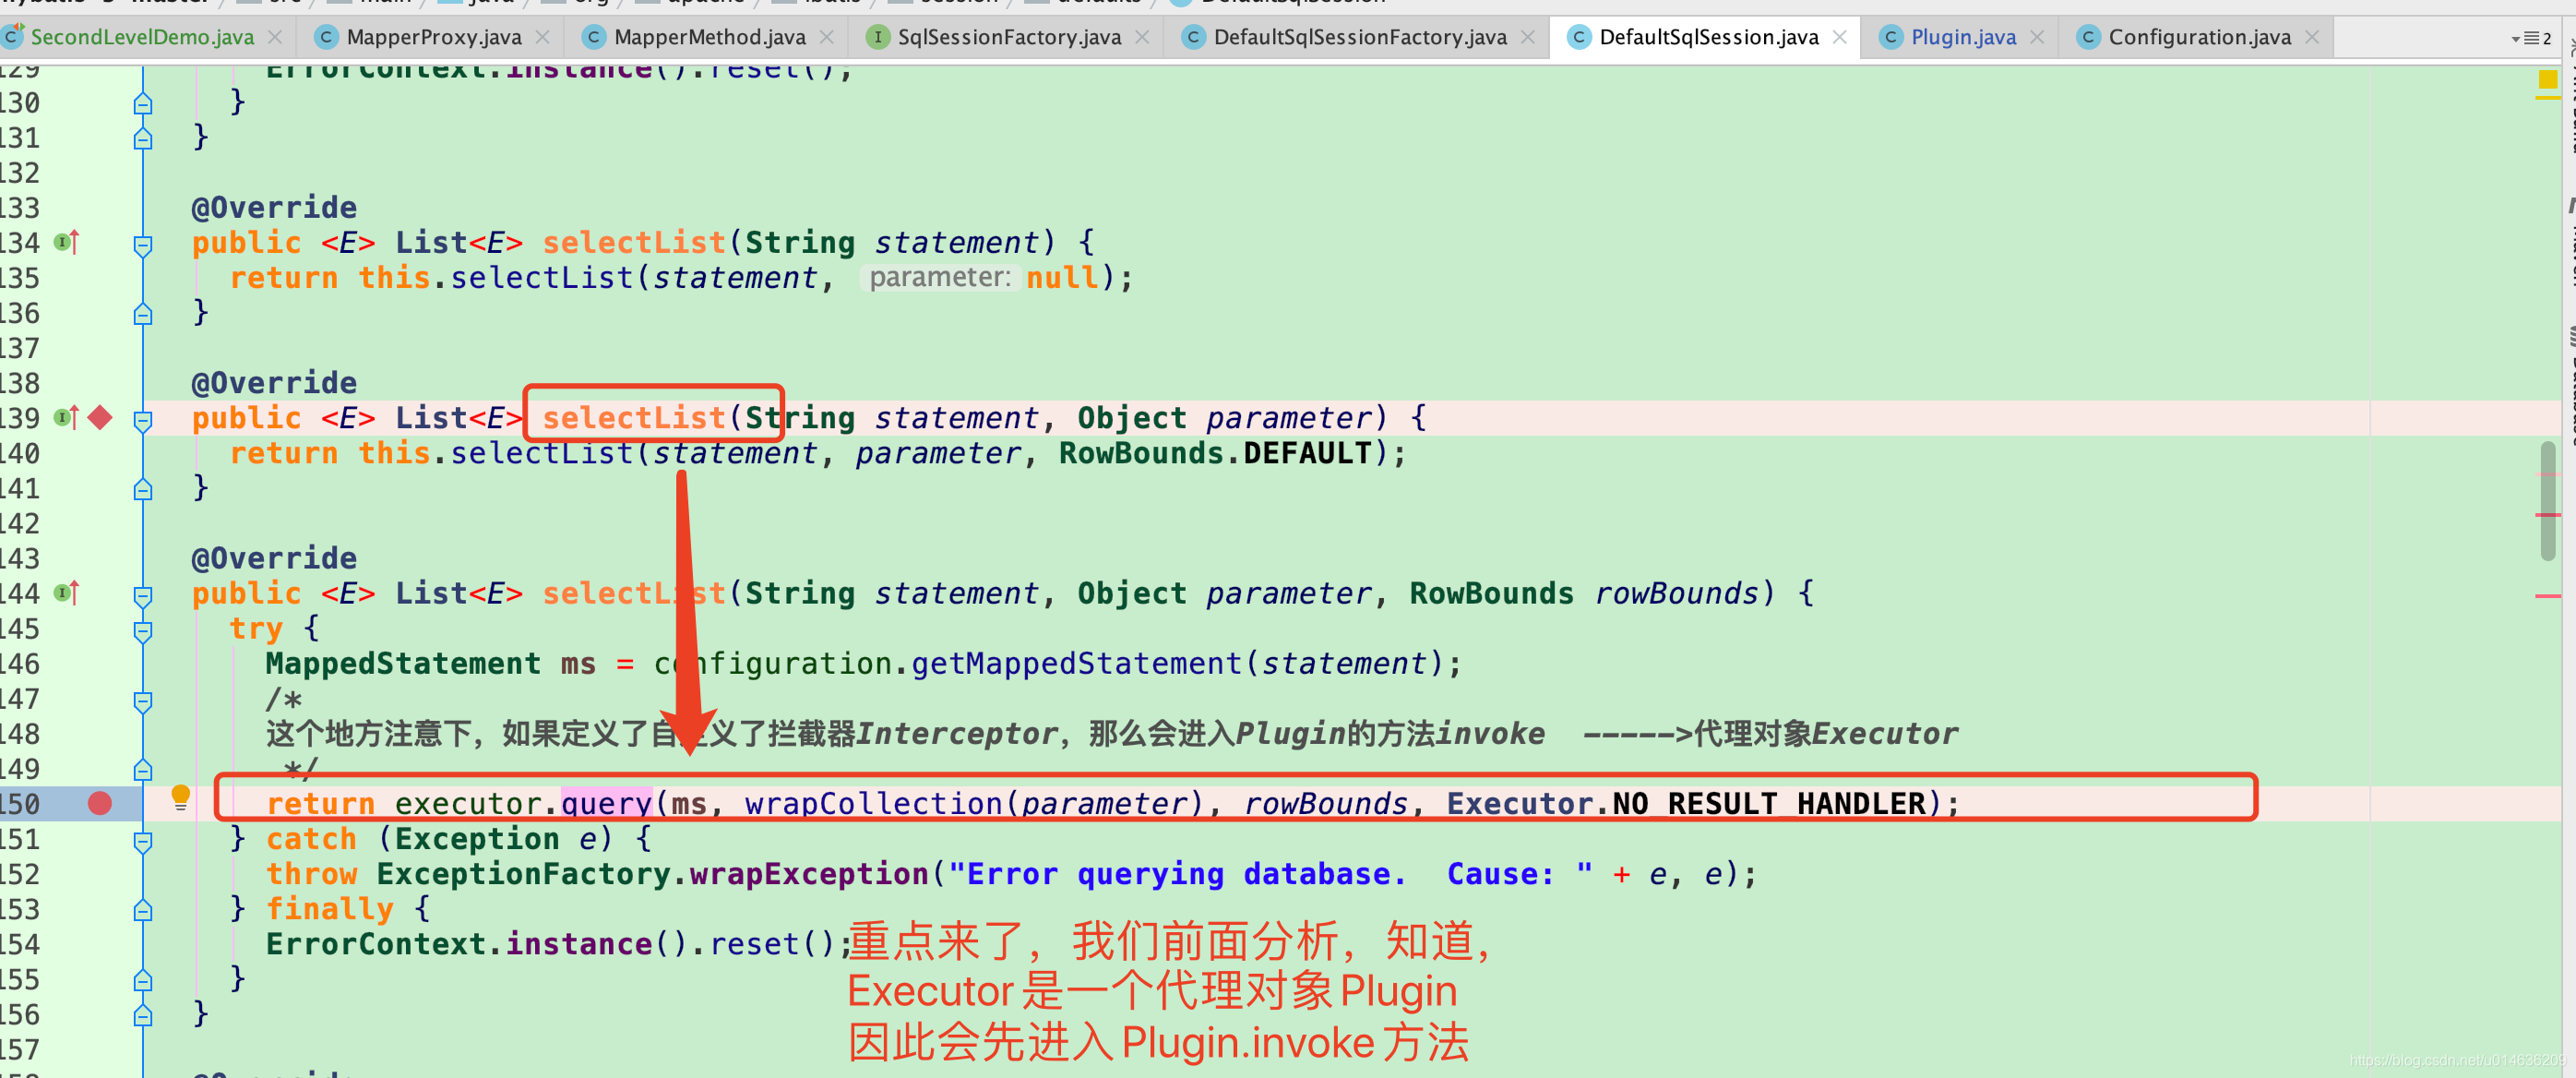Go to overridden method from line 139
This screenshot has height=1078, width=2576.
[66, 418]
